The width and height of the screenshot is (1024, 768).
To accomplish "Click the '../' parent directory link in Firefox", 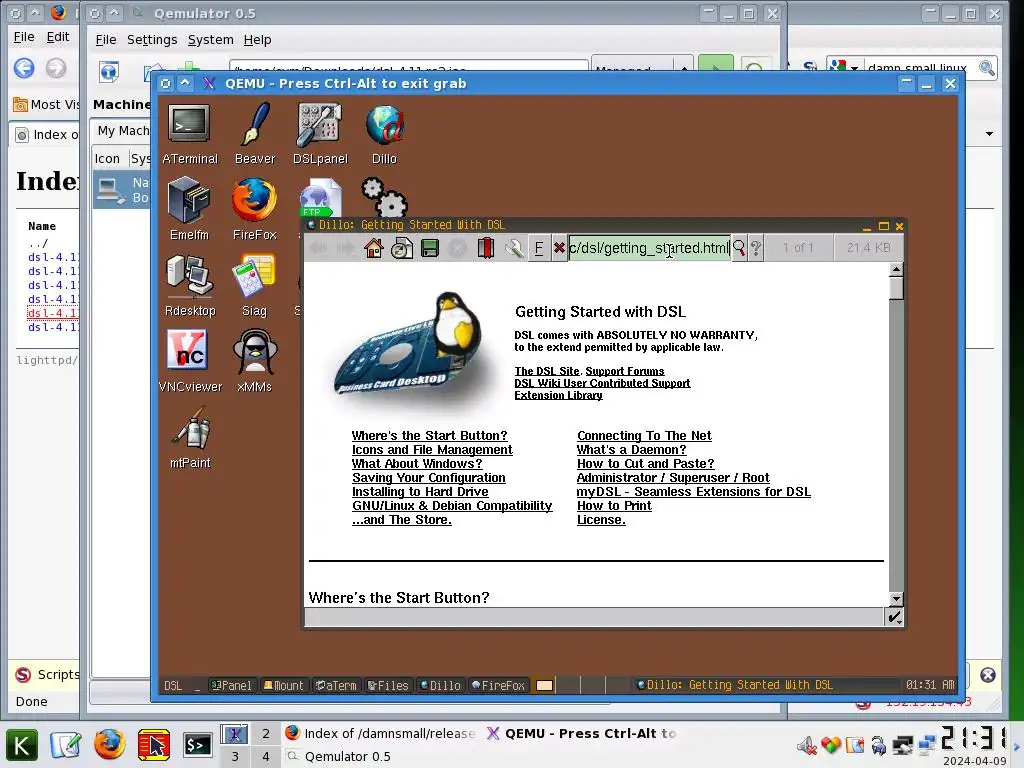I will point(37,243).
